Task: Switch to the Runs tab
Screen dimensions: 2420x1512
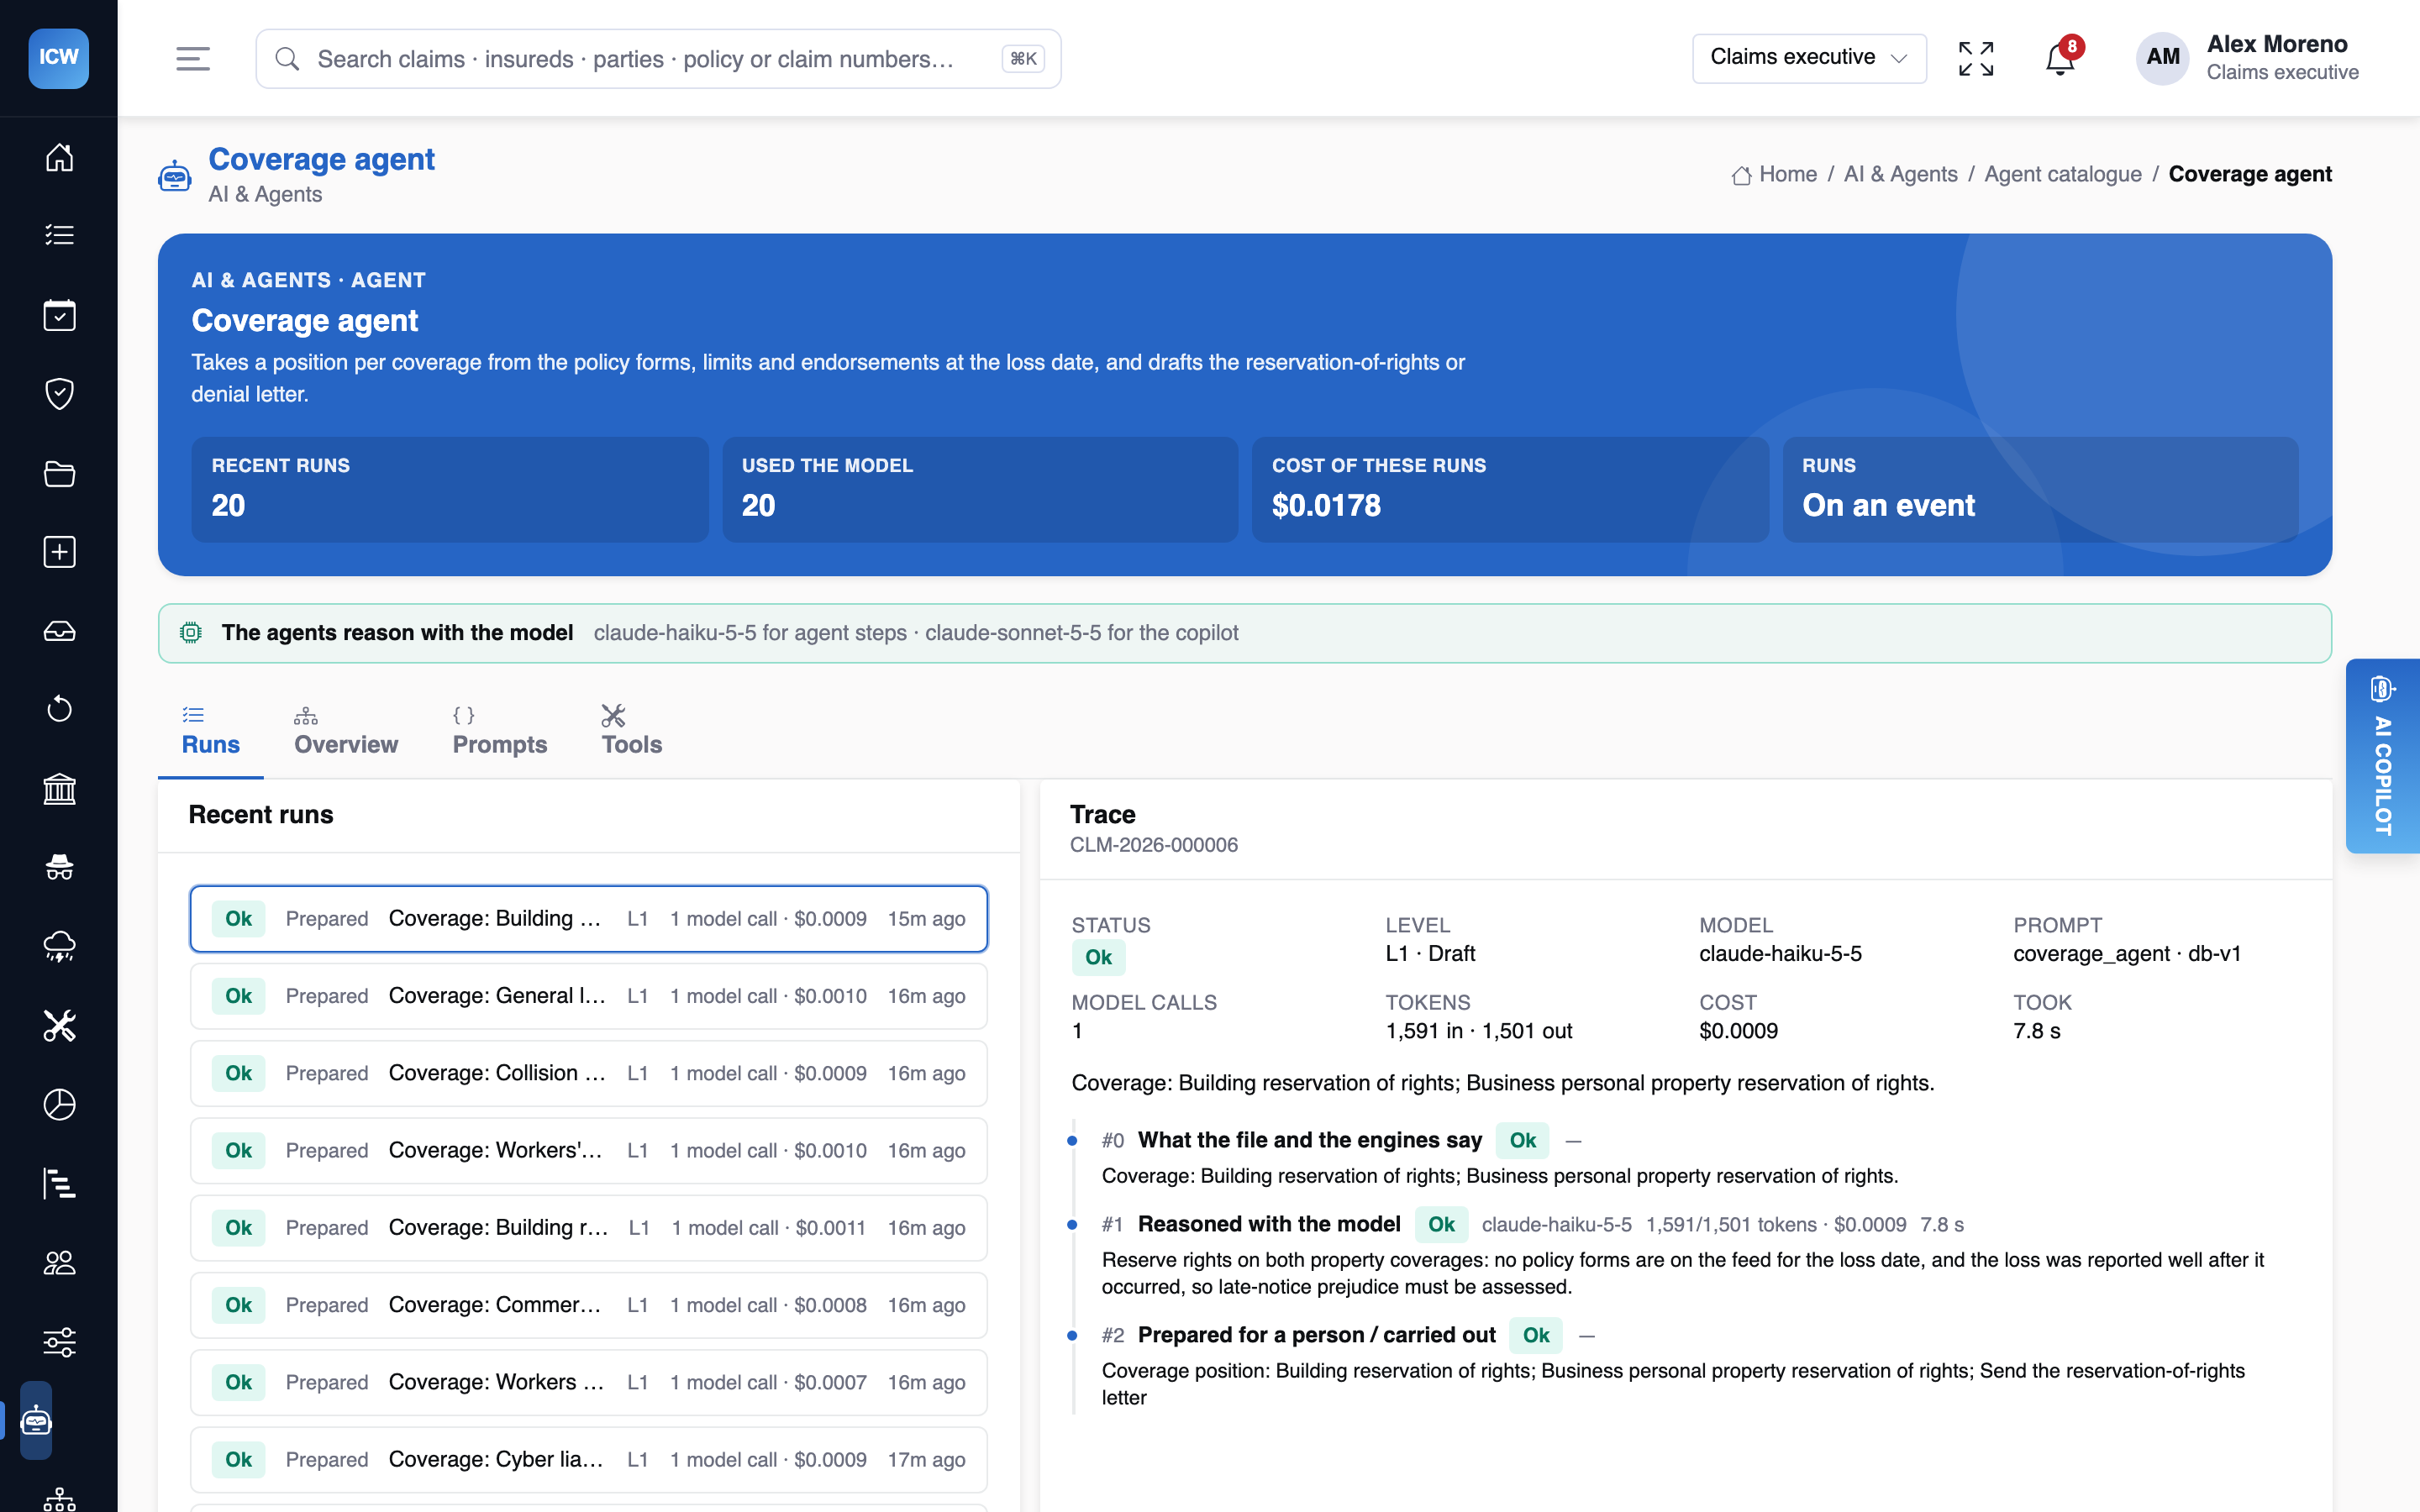Action: (x=210, y=730)
